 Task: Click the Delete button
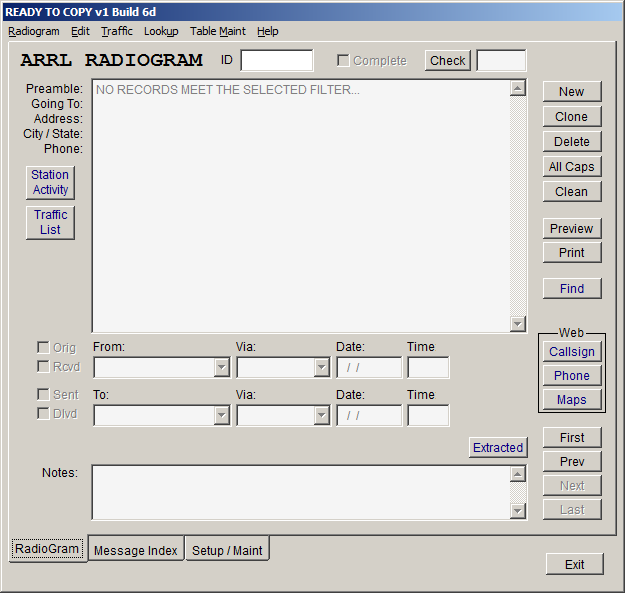(x=572, y=141)
